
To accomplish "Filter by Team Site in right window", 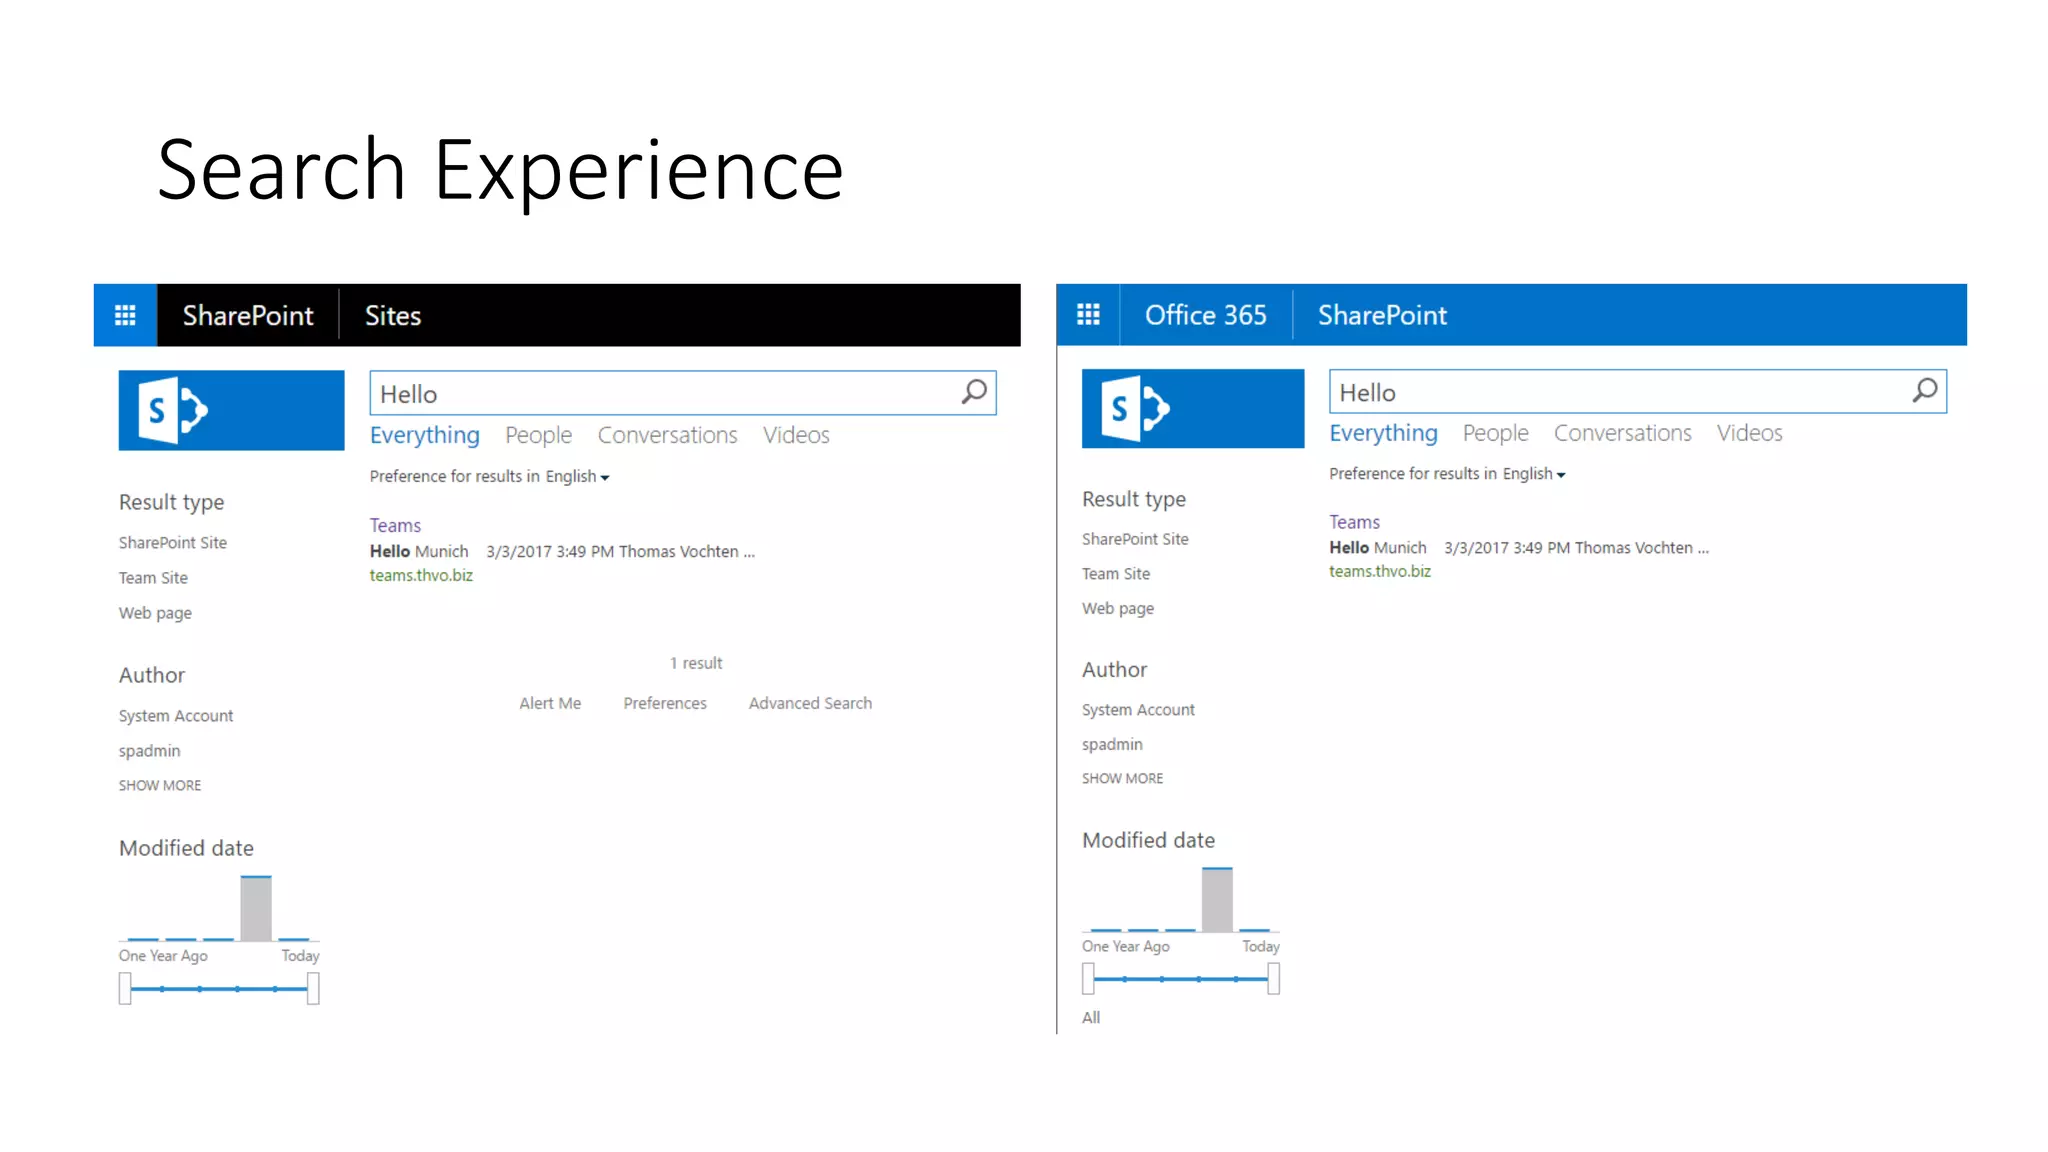I will point(1116,574).
